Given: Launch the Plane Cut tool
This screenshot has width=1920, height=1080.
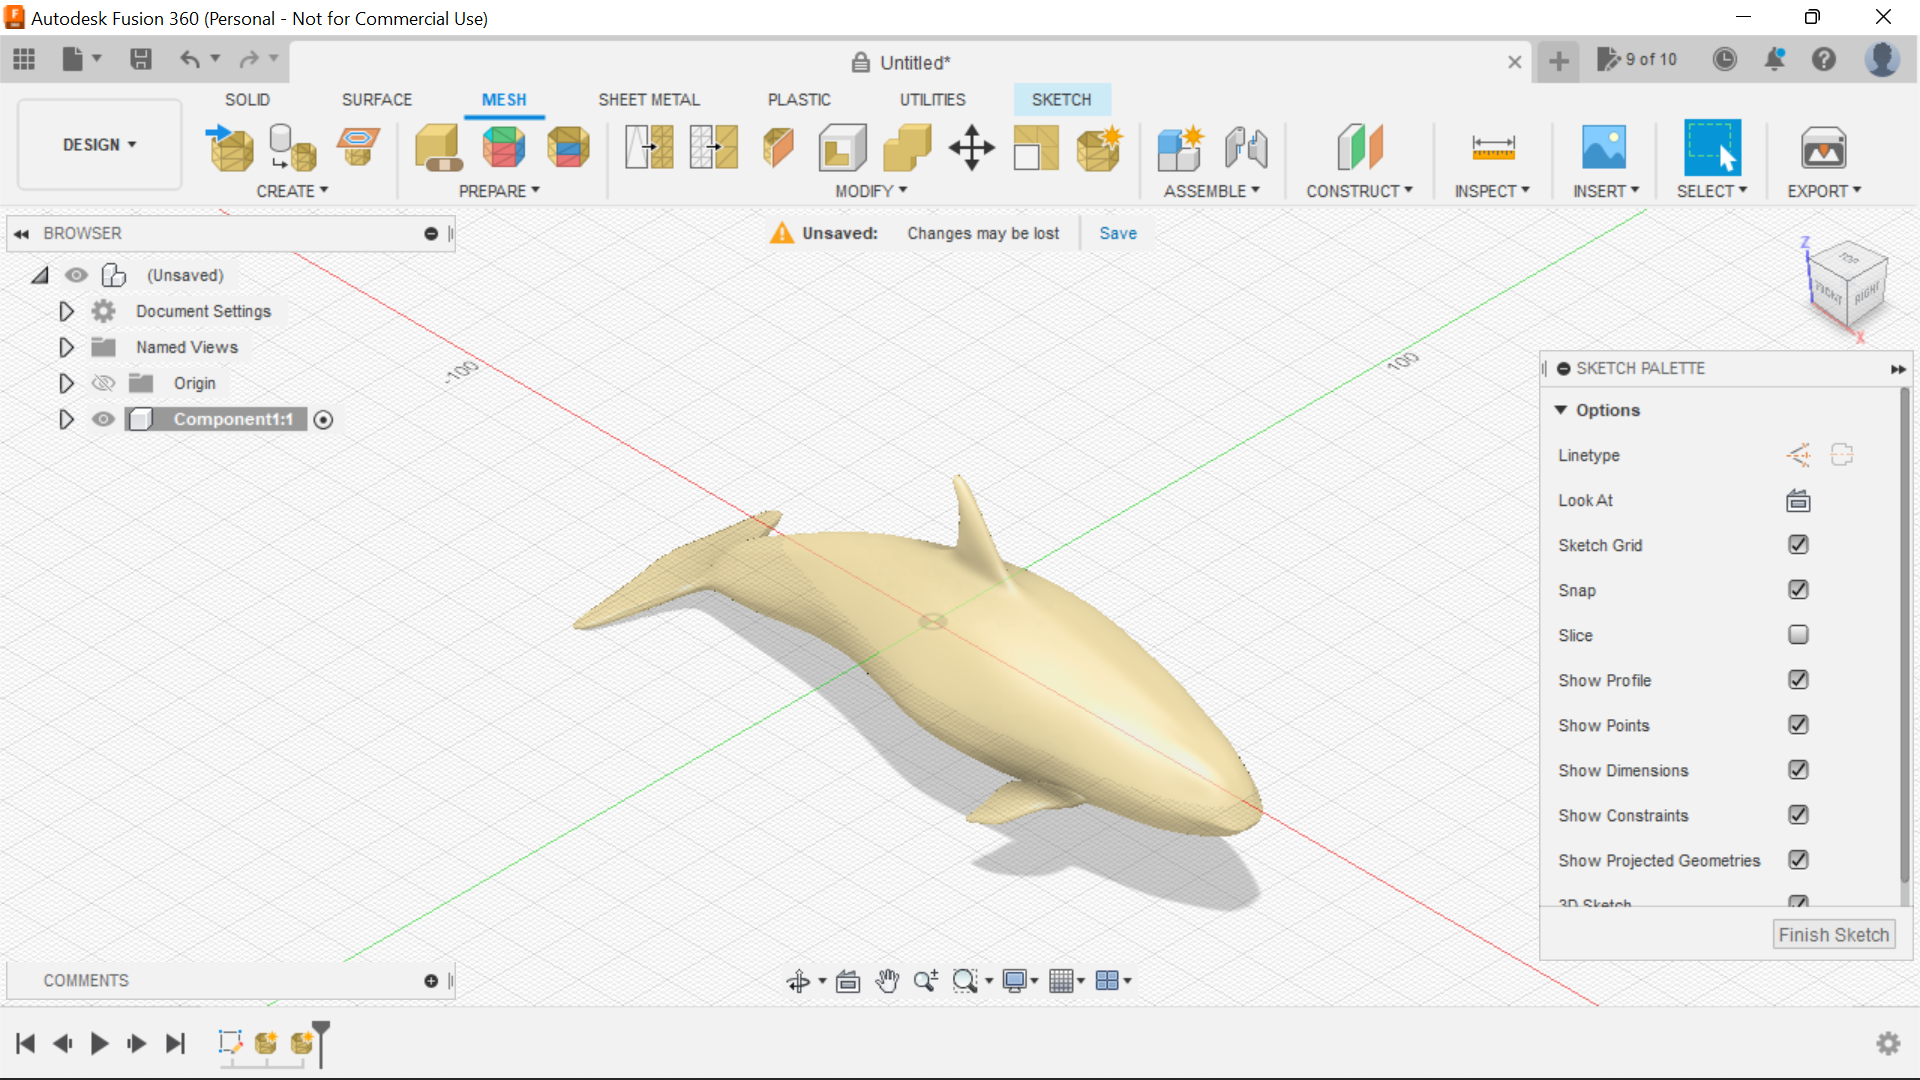Looking at the screenshot, I should 778,147.
